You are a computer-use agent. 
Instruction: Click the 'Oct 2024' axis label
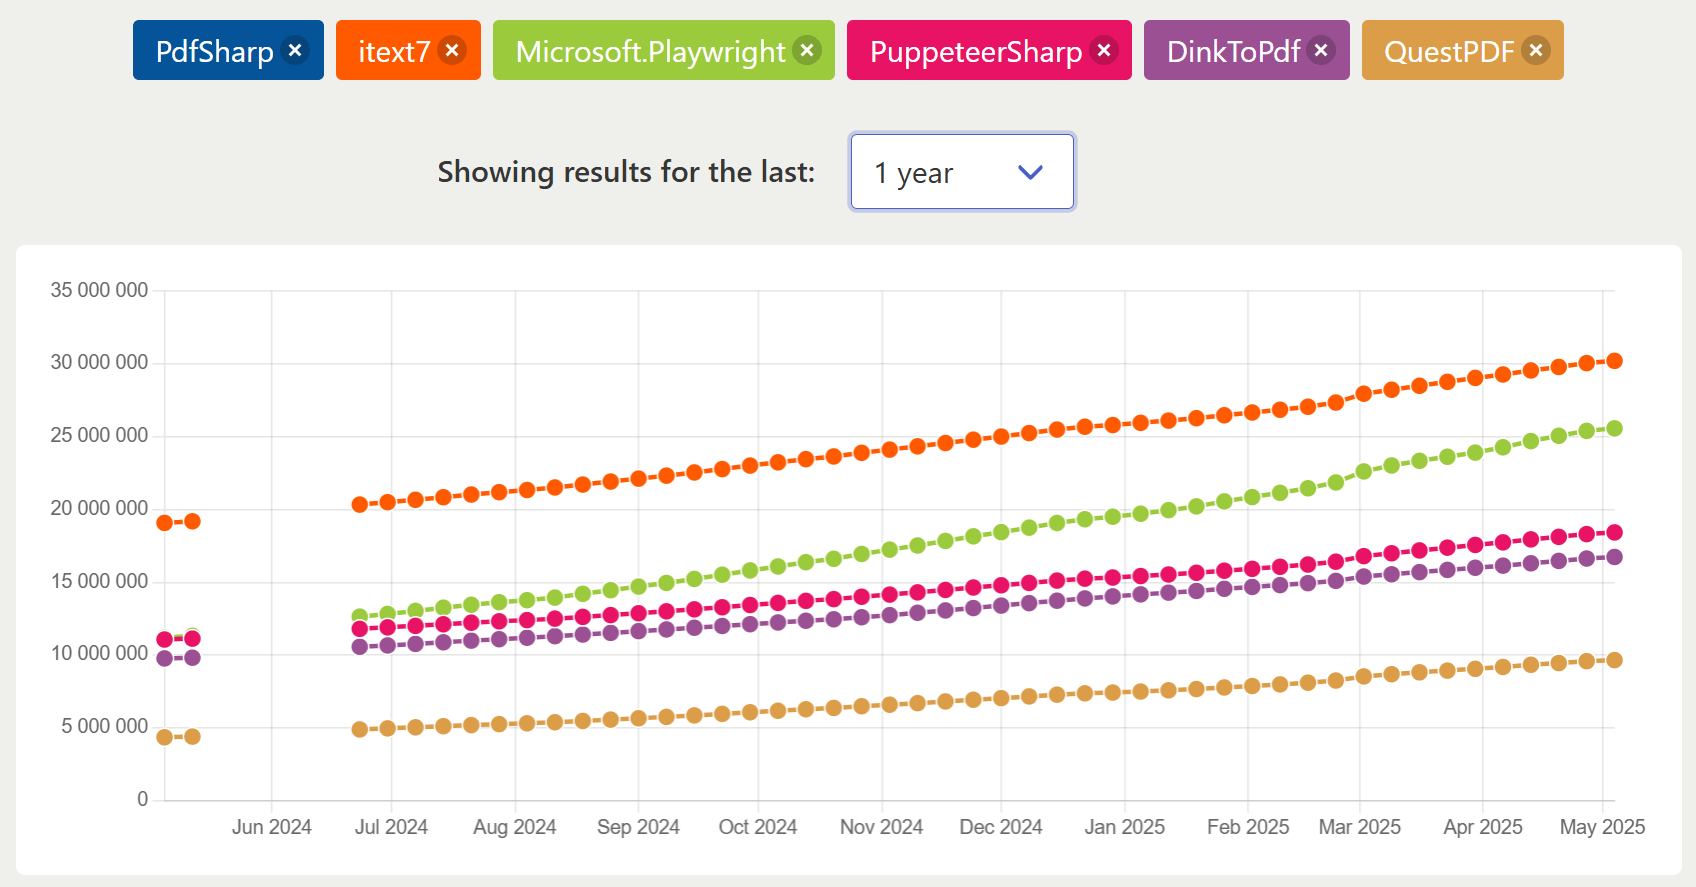[x=758, y=827]
